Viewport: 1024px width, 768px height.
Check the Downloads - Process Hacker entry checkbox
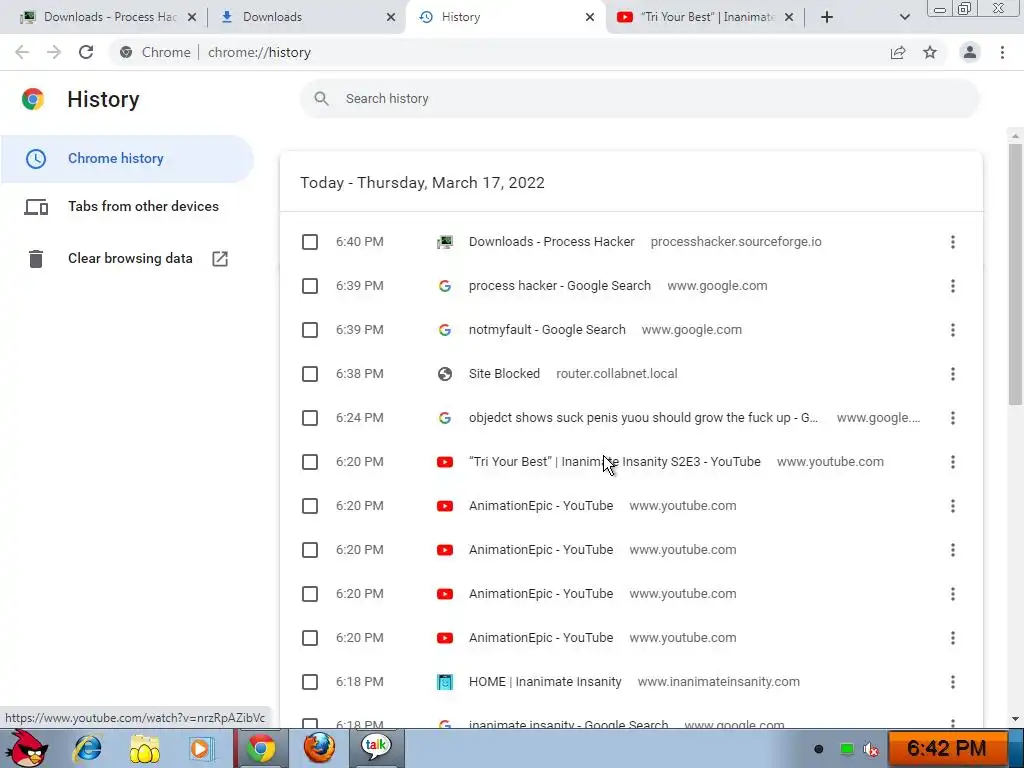310,242
